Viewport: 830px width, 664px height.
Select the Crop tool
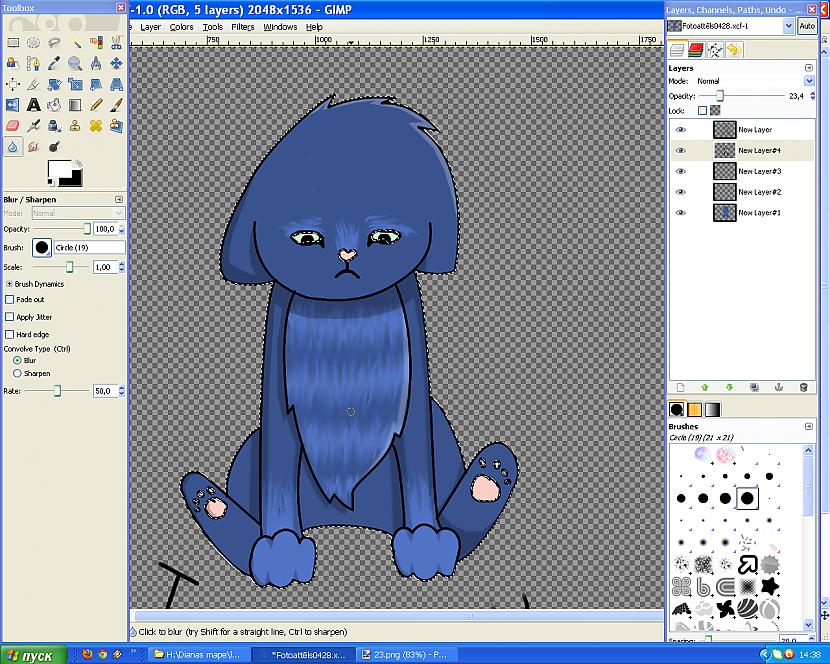[x=33, y=84]
